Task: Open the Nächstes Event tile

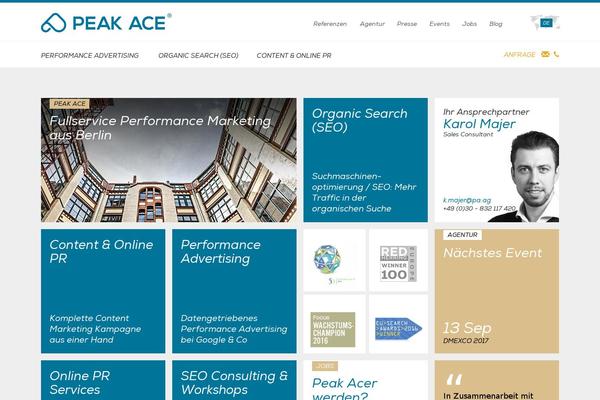Action: click(x=497, y=291)
